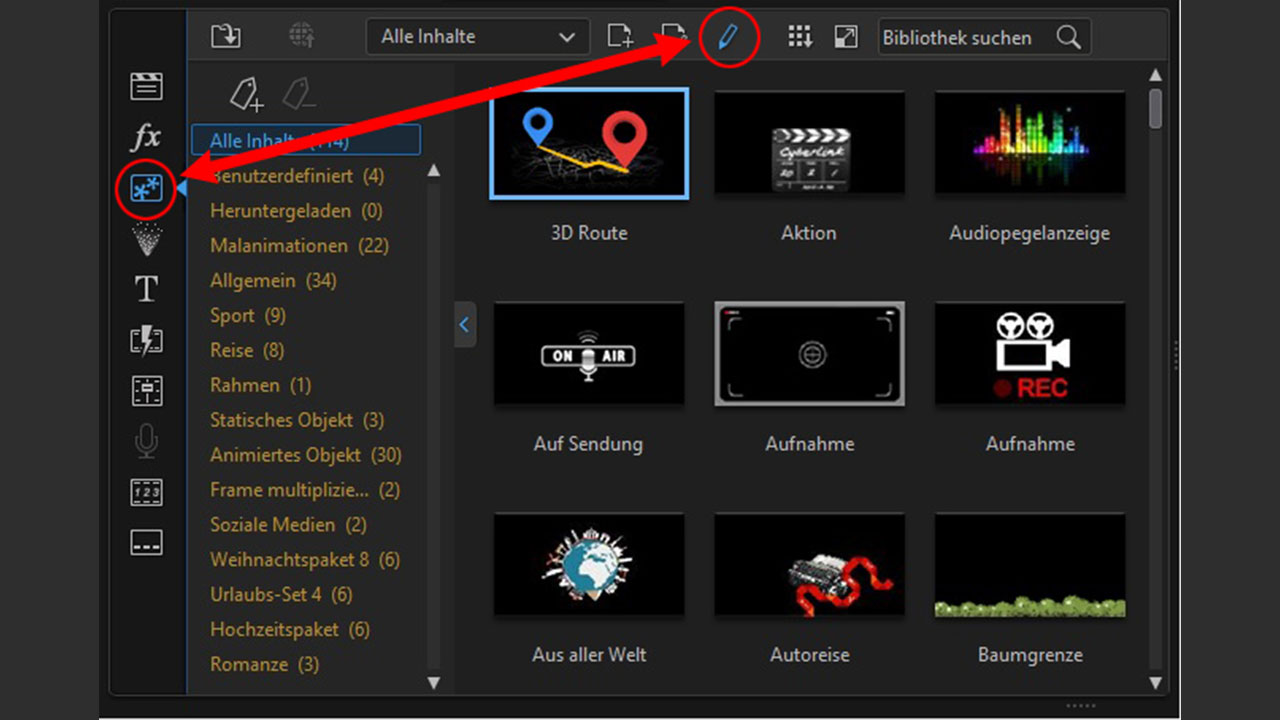1280x720 pixels.
Task: Open the fx Effects Room
Action: (x=146, y=137)
